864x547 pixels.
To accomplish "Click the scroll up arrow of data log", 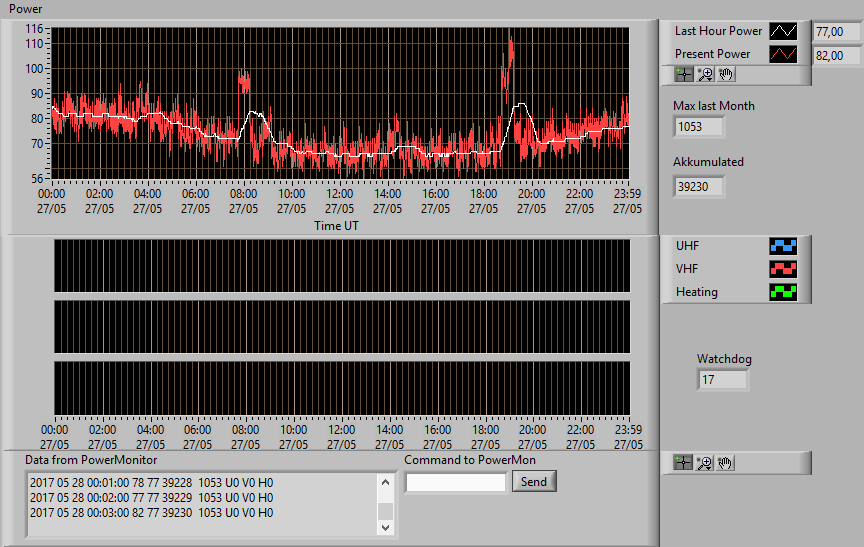I will 386,483.
